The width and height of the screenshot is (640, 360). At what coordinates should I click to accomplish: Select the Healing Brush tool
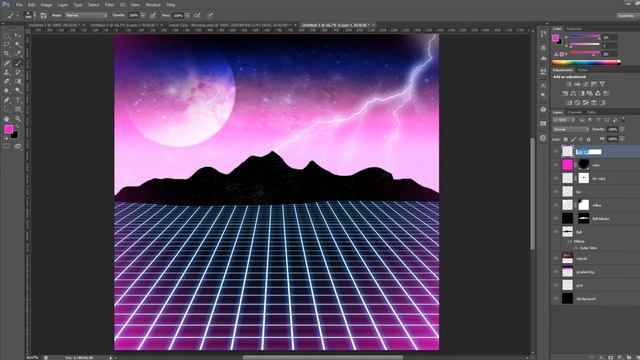click(x=7, y=63)
